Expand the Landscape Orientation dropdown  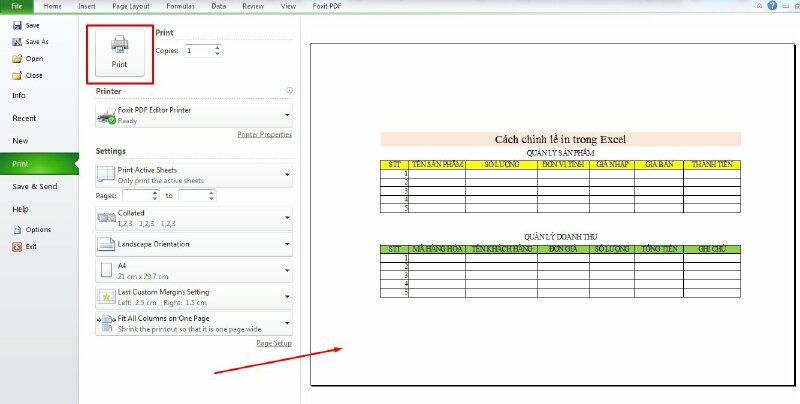[x=288, y=244]
